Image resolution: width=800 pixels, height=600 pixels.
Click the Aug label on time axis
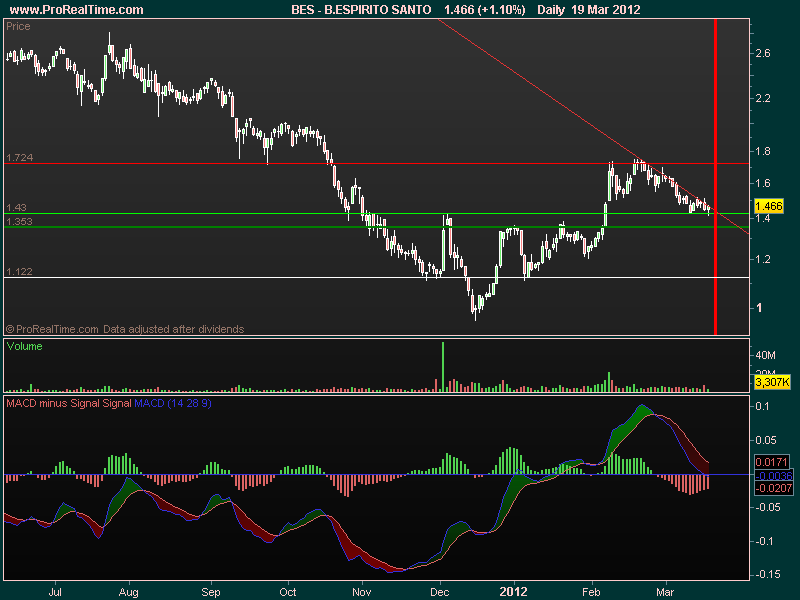click(129, 592)
